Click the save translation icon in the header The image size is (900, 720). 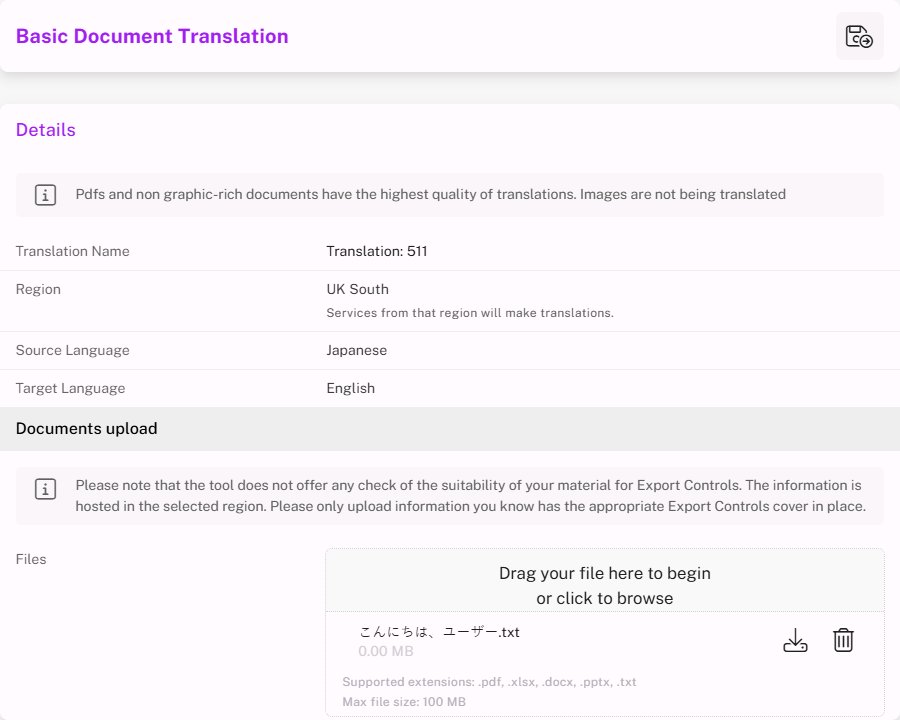coord(859,37)
